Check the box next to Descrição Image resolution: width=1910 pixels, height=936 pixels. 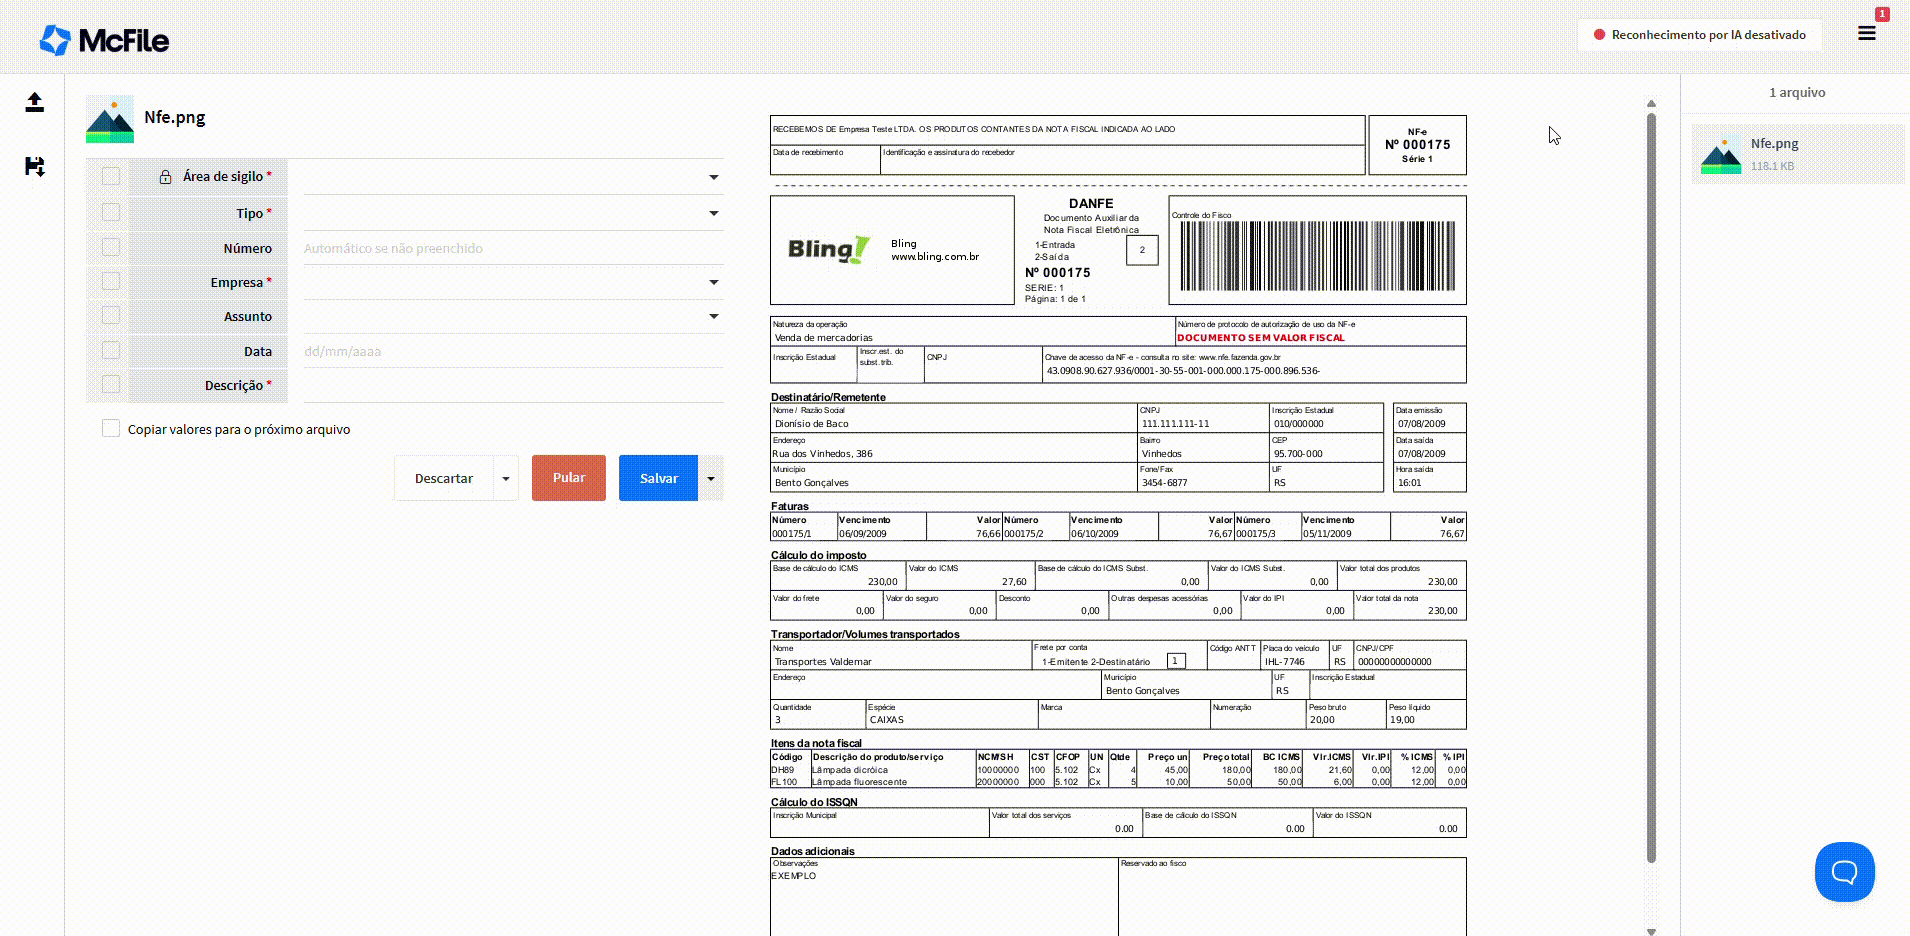coord(111,385)
